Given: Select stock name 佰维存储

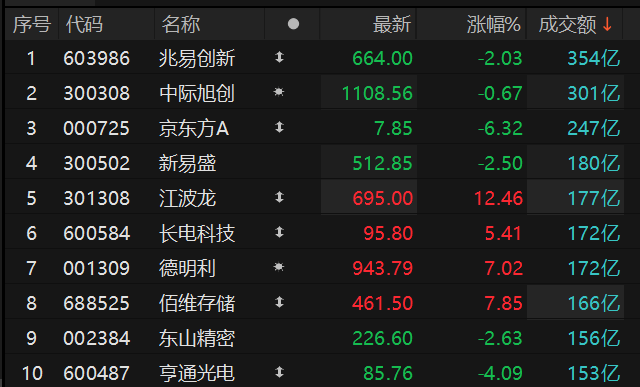Looking at the screenshot, I should (197, 303).
